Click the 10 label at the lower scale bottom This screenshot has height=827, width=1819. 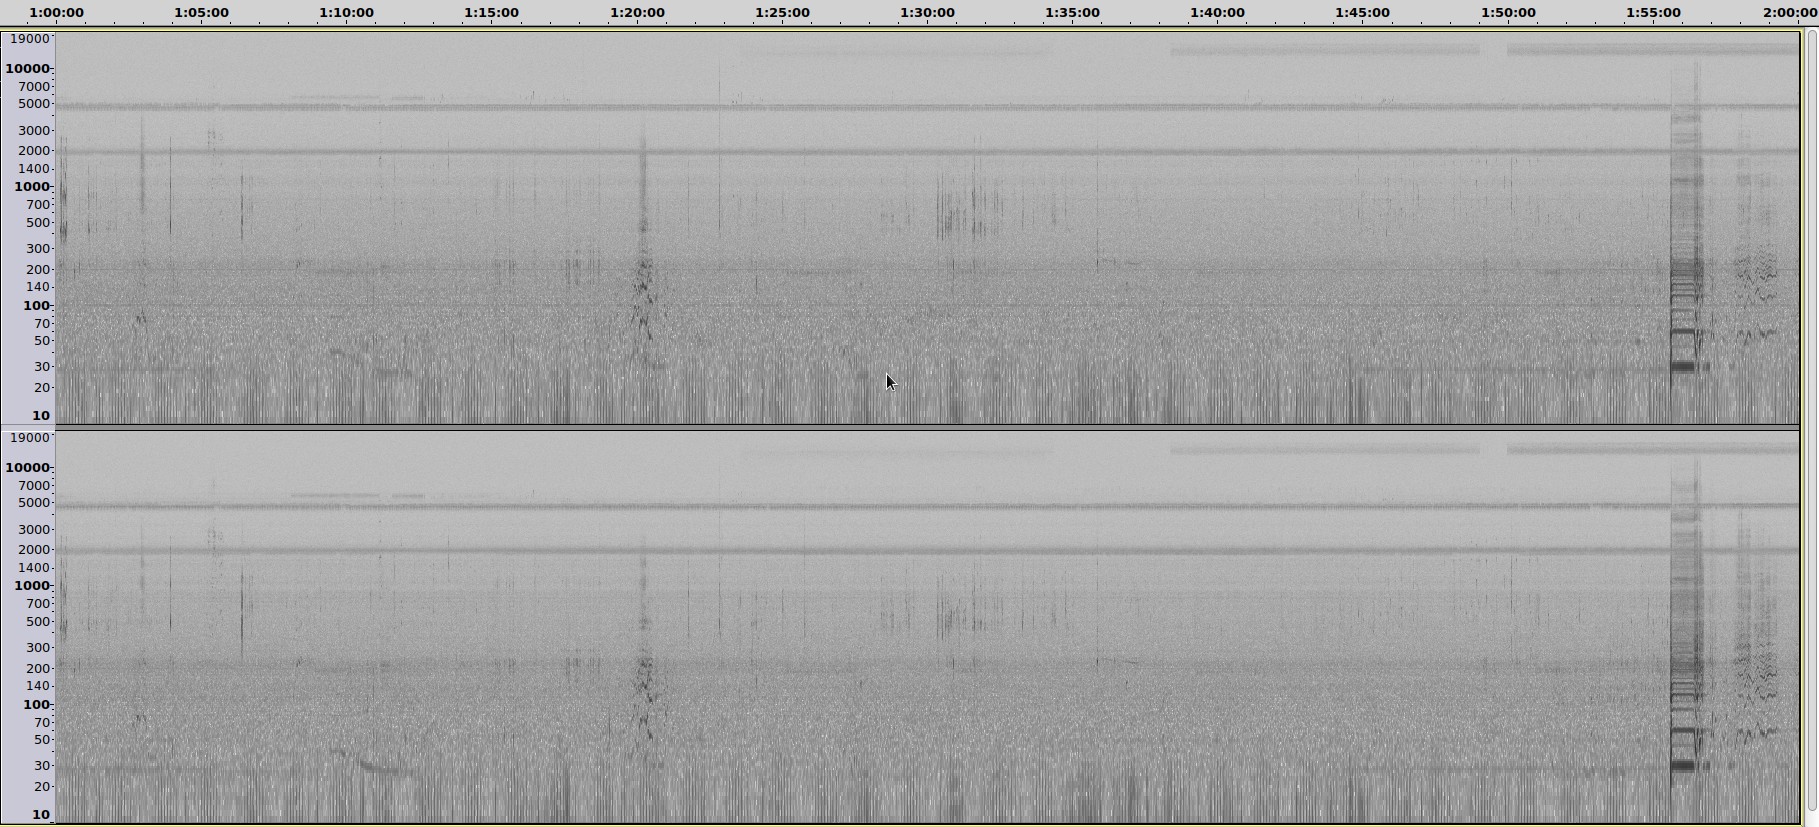(x=41, y=815)
